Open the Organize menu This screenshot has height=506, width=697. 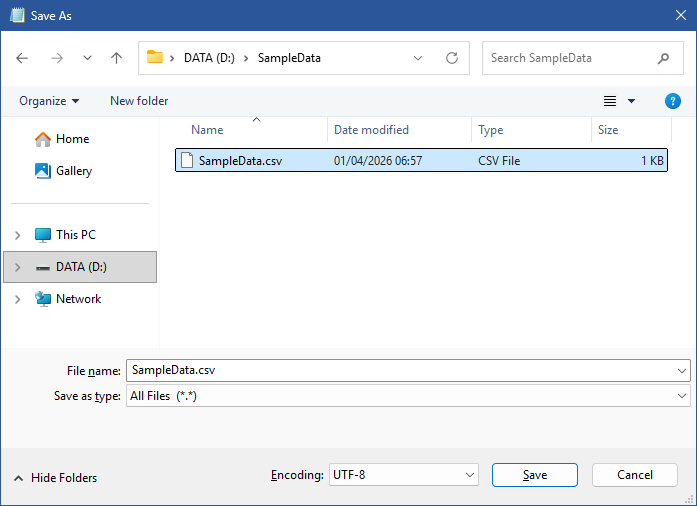click(49, 101)
